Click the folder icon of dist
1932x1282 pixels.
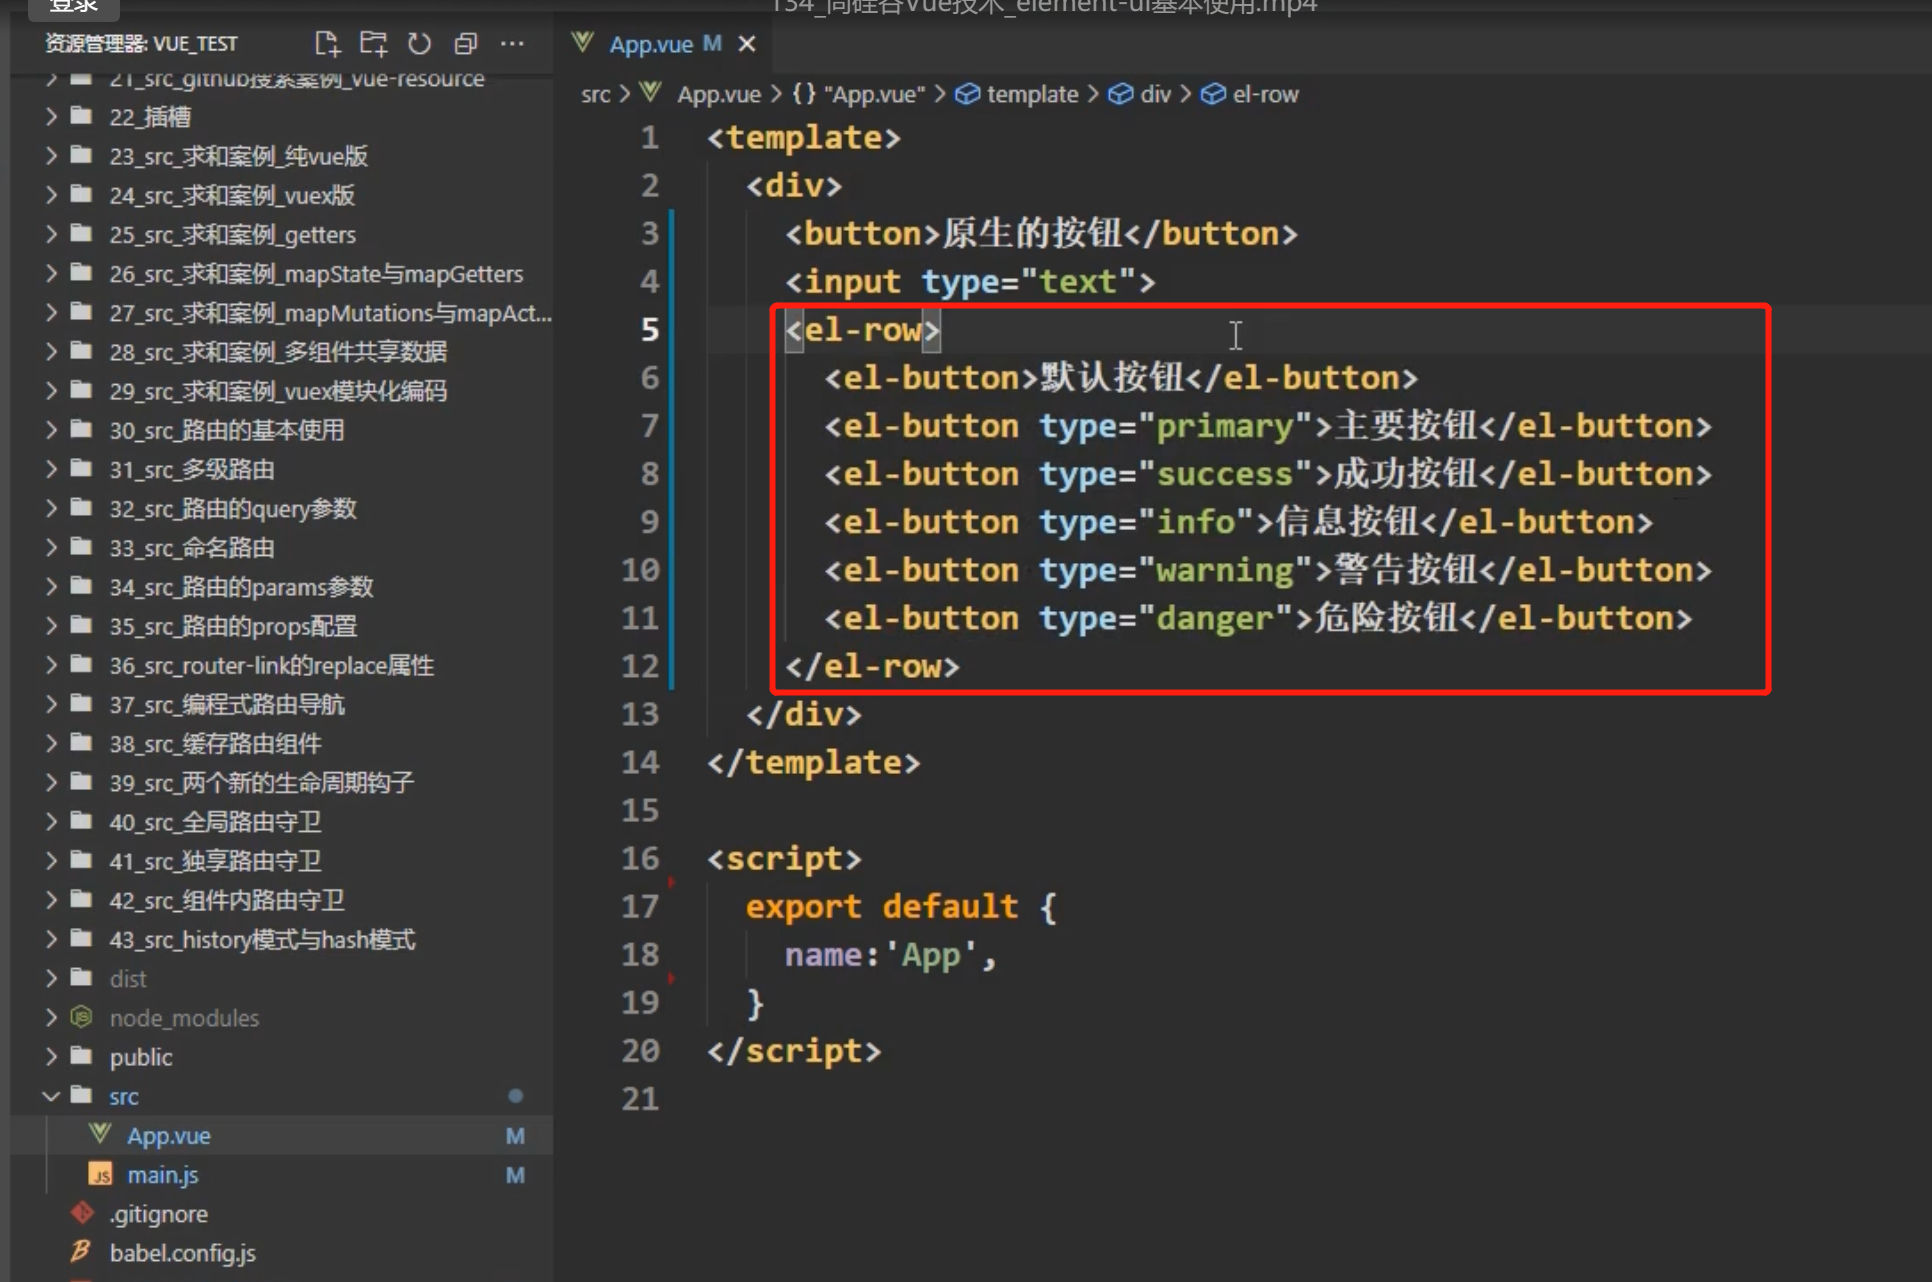tap(82, 977)
